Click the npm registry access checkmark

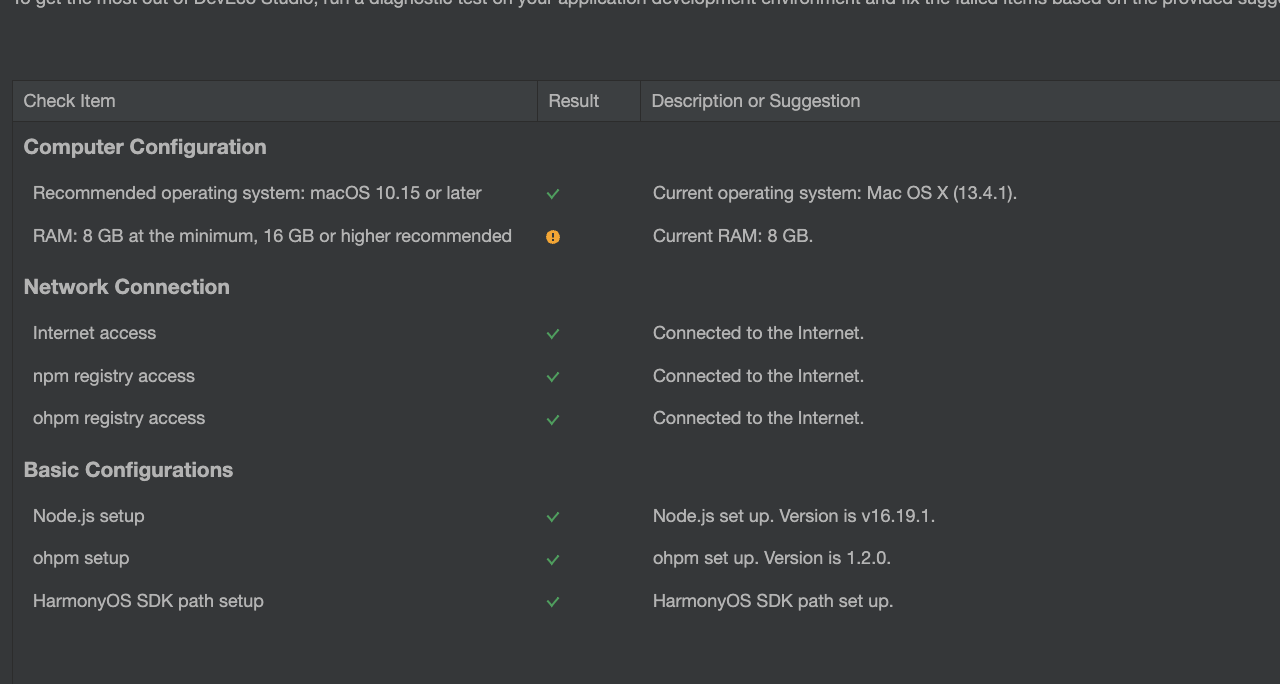[x=553, y=377]
